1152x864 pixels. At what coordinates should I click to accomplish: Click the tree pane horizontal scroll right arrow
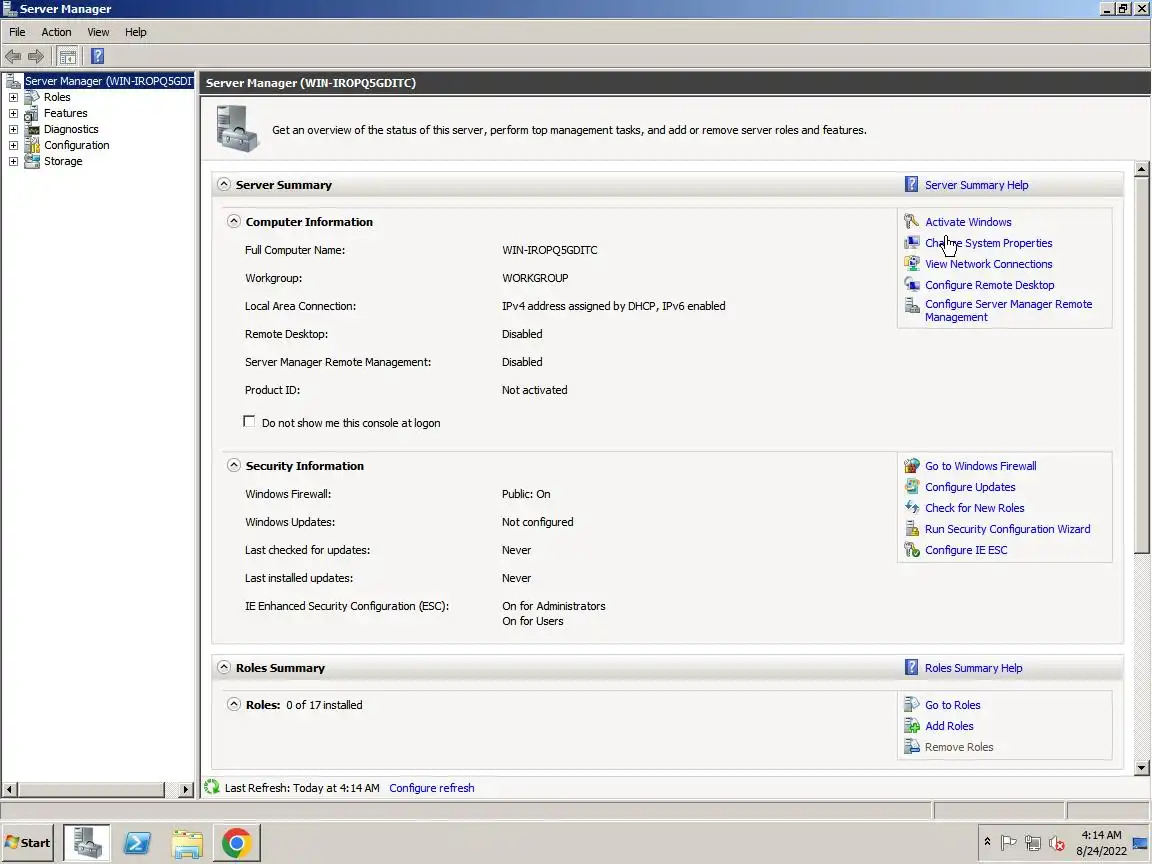click(x=185, y=789)
